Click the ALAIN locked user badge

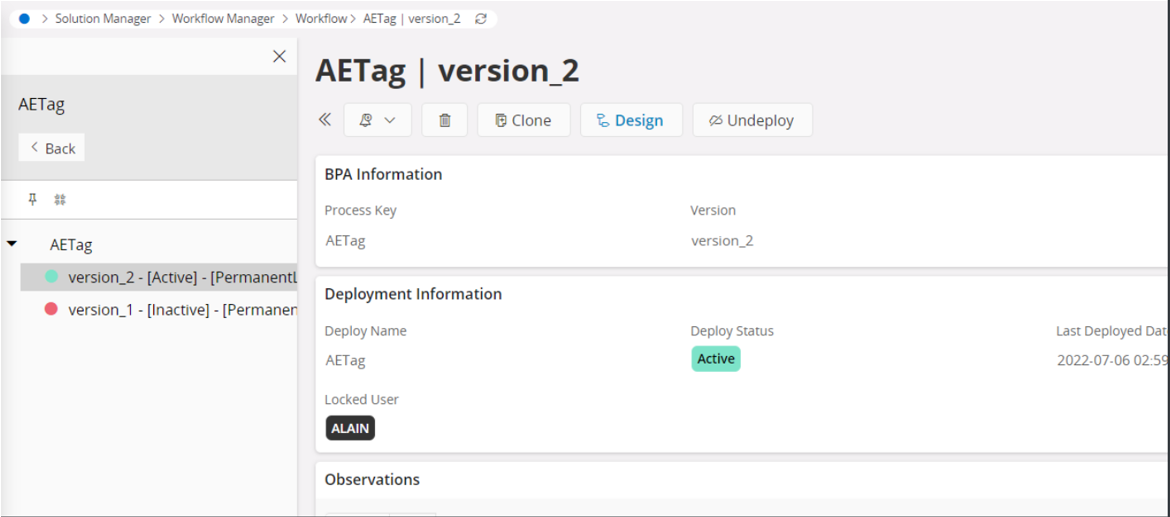[350, 428]
